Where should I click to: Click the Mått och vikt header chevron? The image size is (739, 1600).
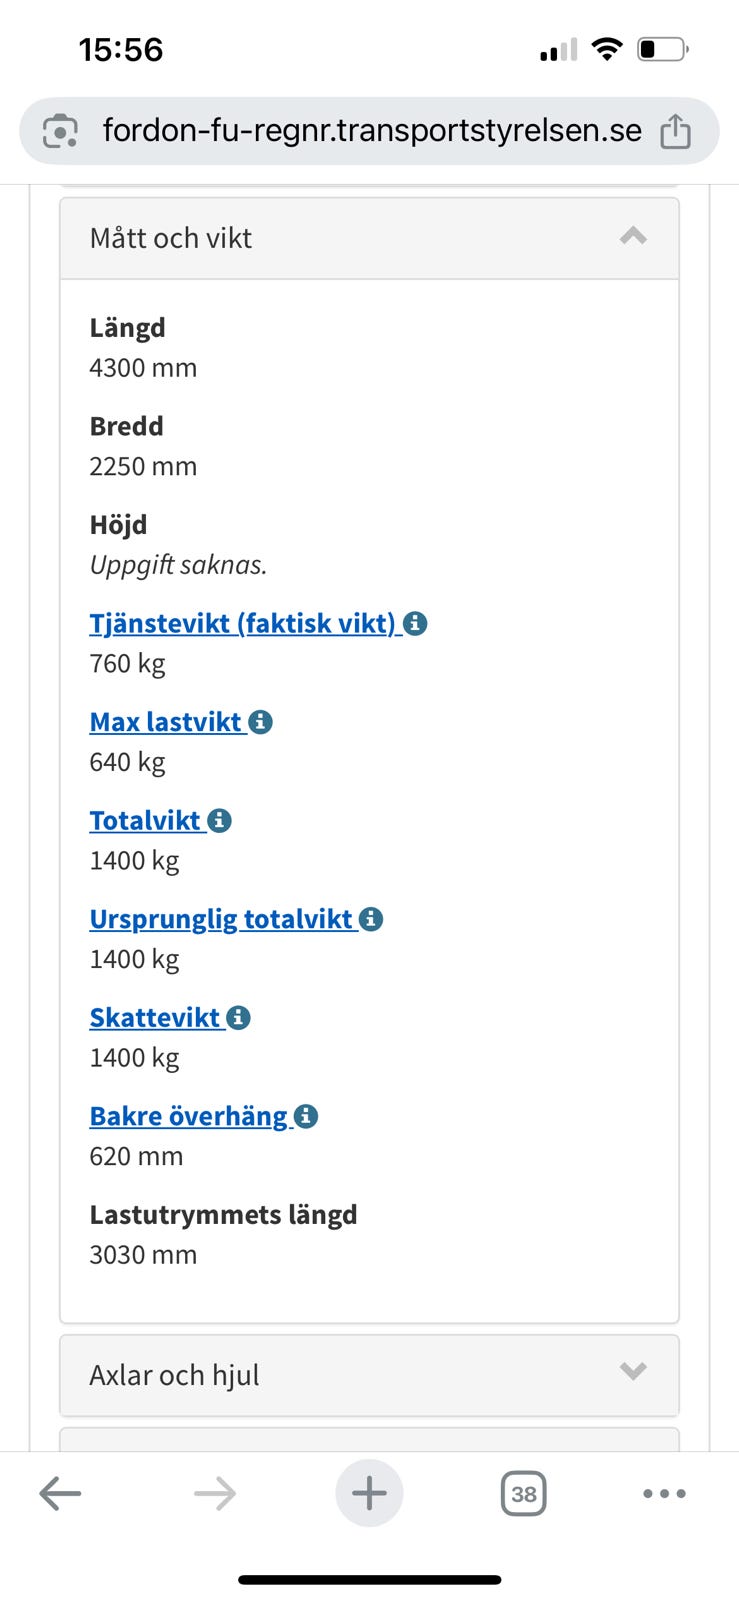[633, 237]
